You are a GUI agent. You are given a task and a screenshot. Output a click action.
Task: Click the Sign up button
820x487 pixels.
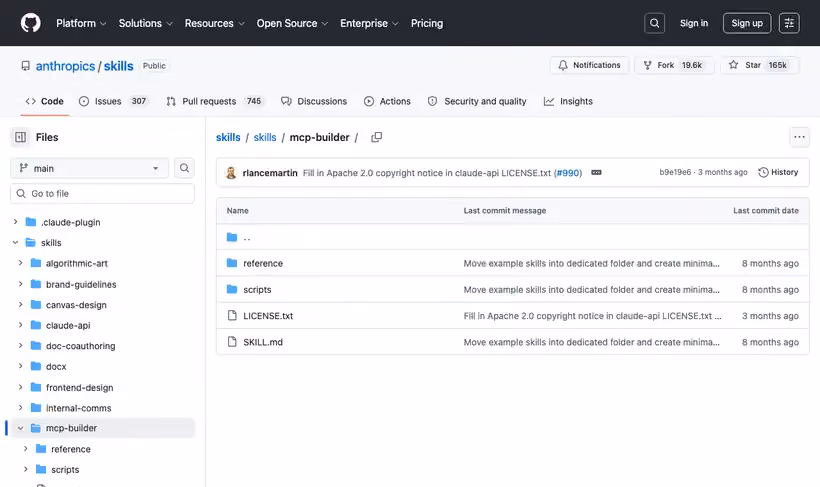(x=747, y=23)
